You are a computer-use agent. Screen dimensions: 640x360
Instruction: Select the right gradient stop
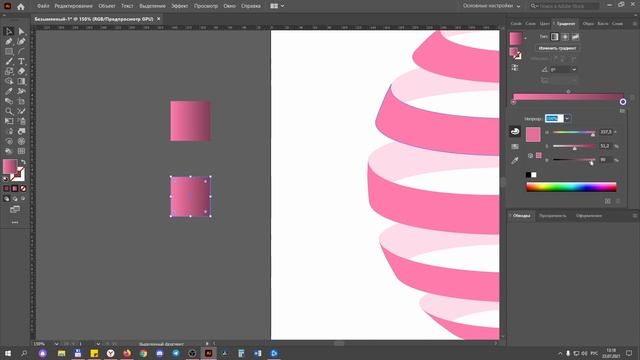623,102
